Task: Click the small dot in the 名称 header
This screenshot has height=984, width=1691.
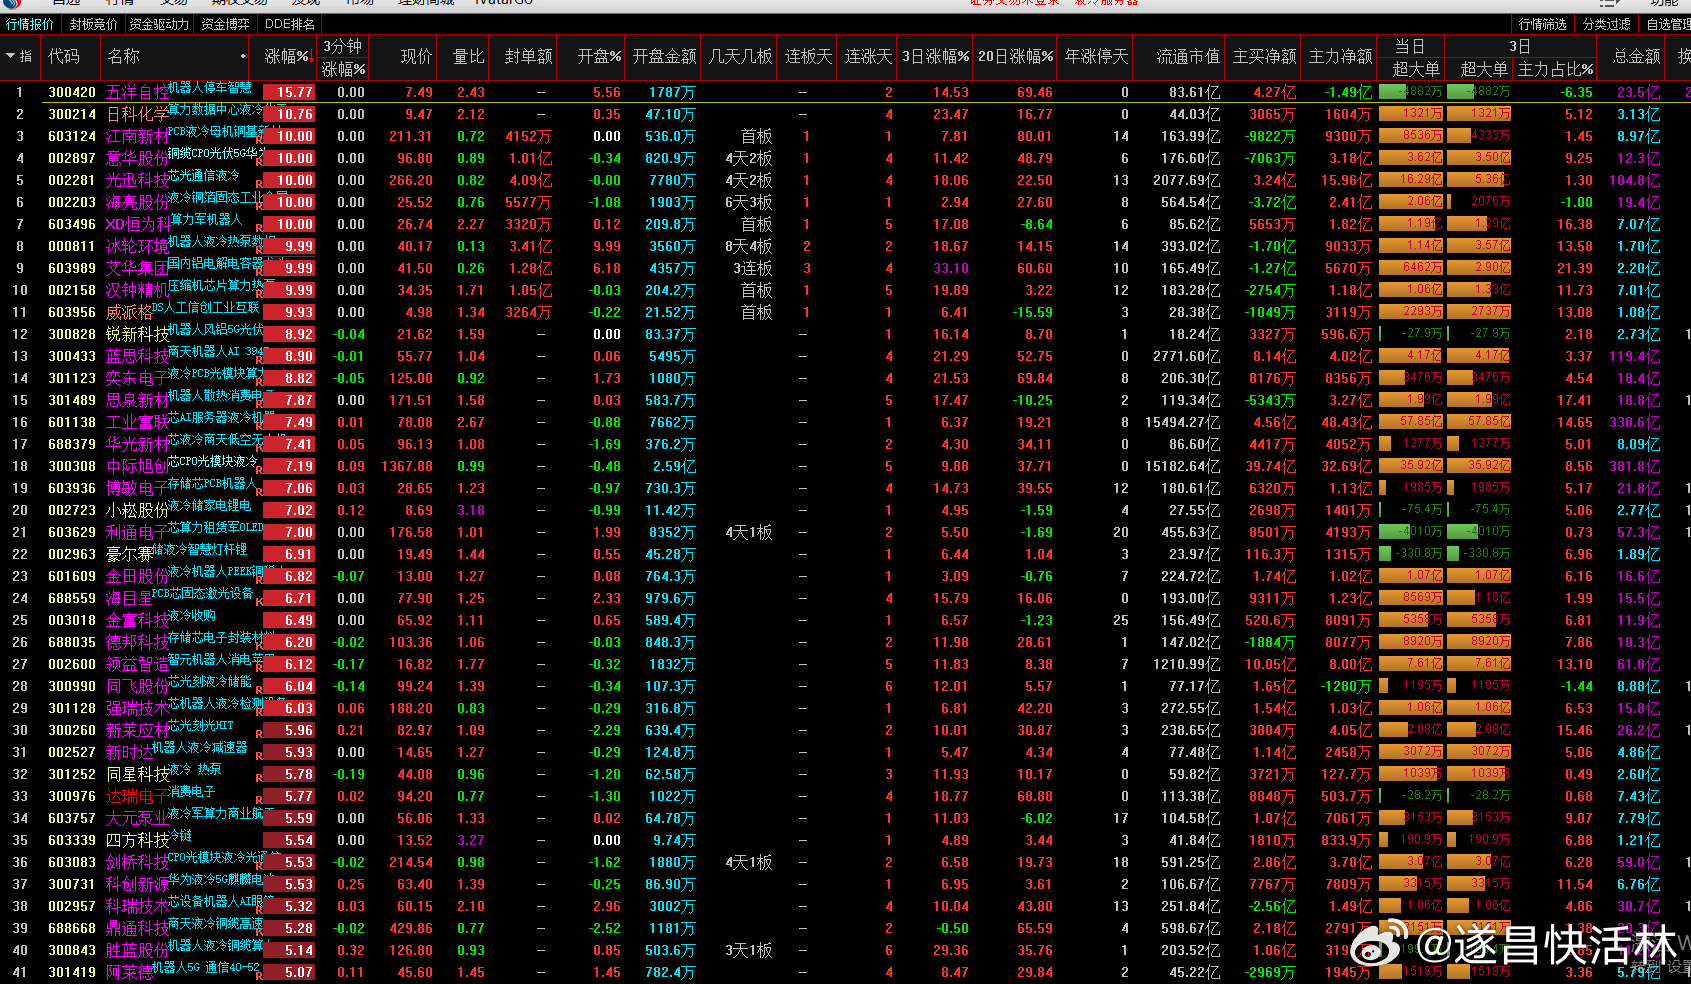Action: point(243,57)
